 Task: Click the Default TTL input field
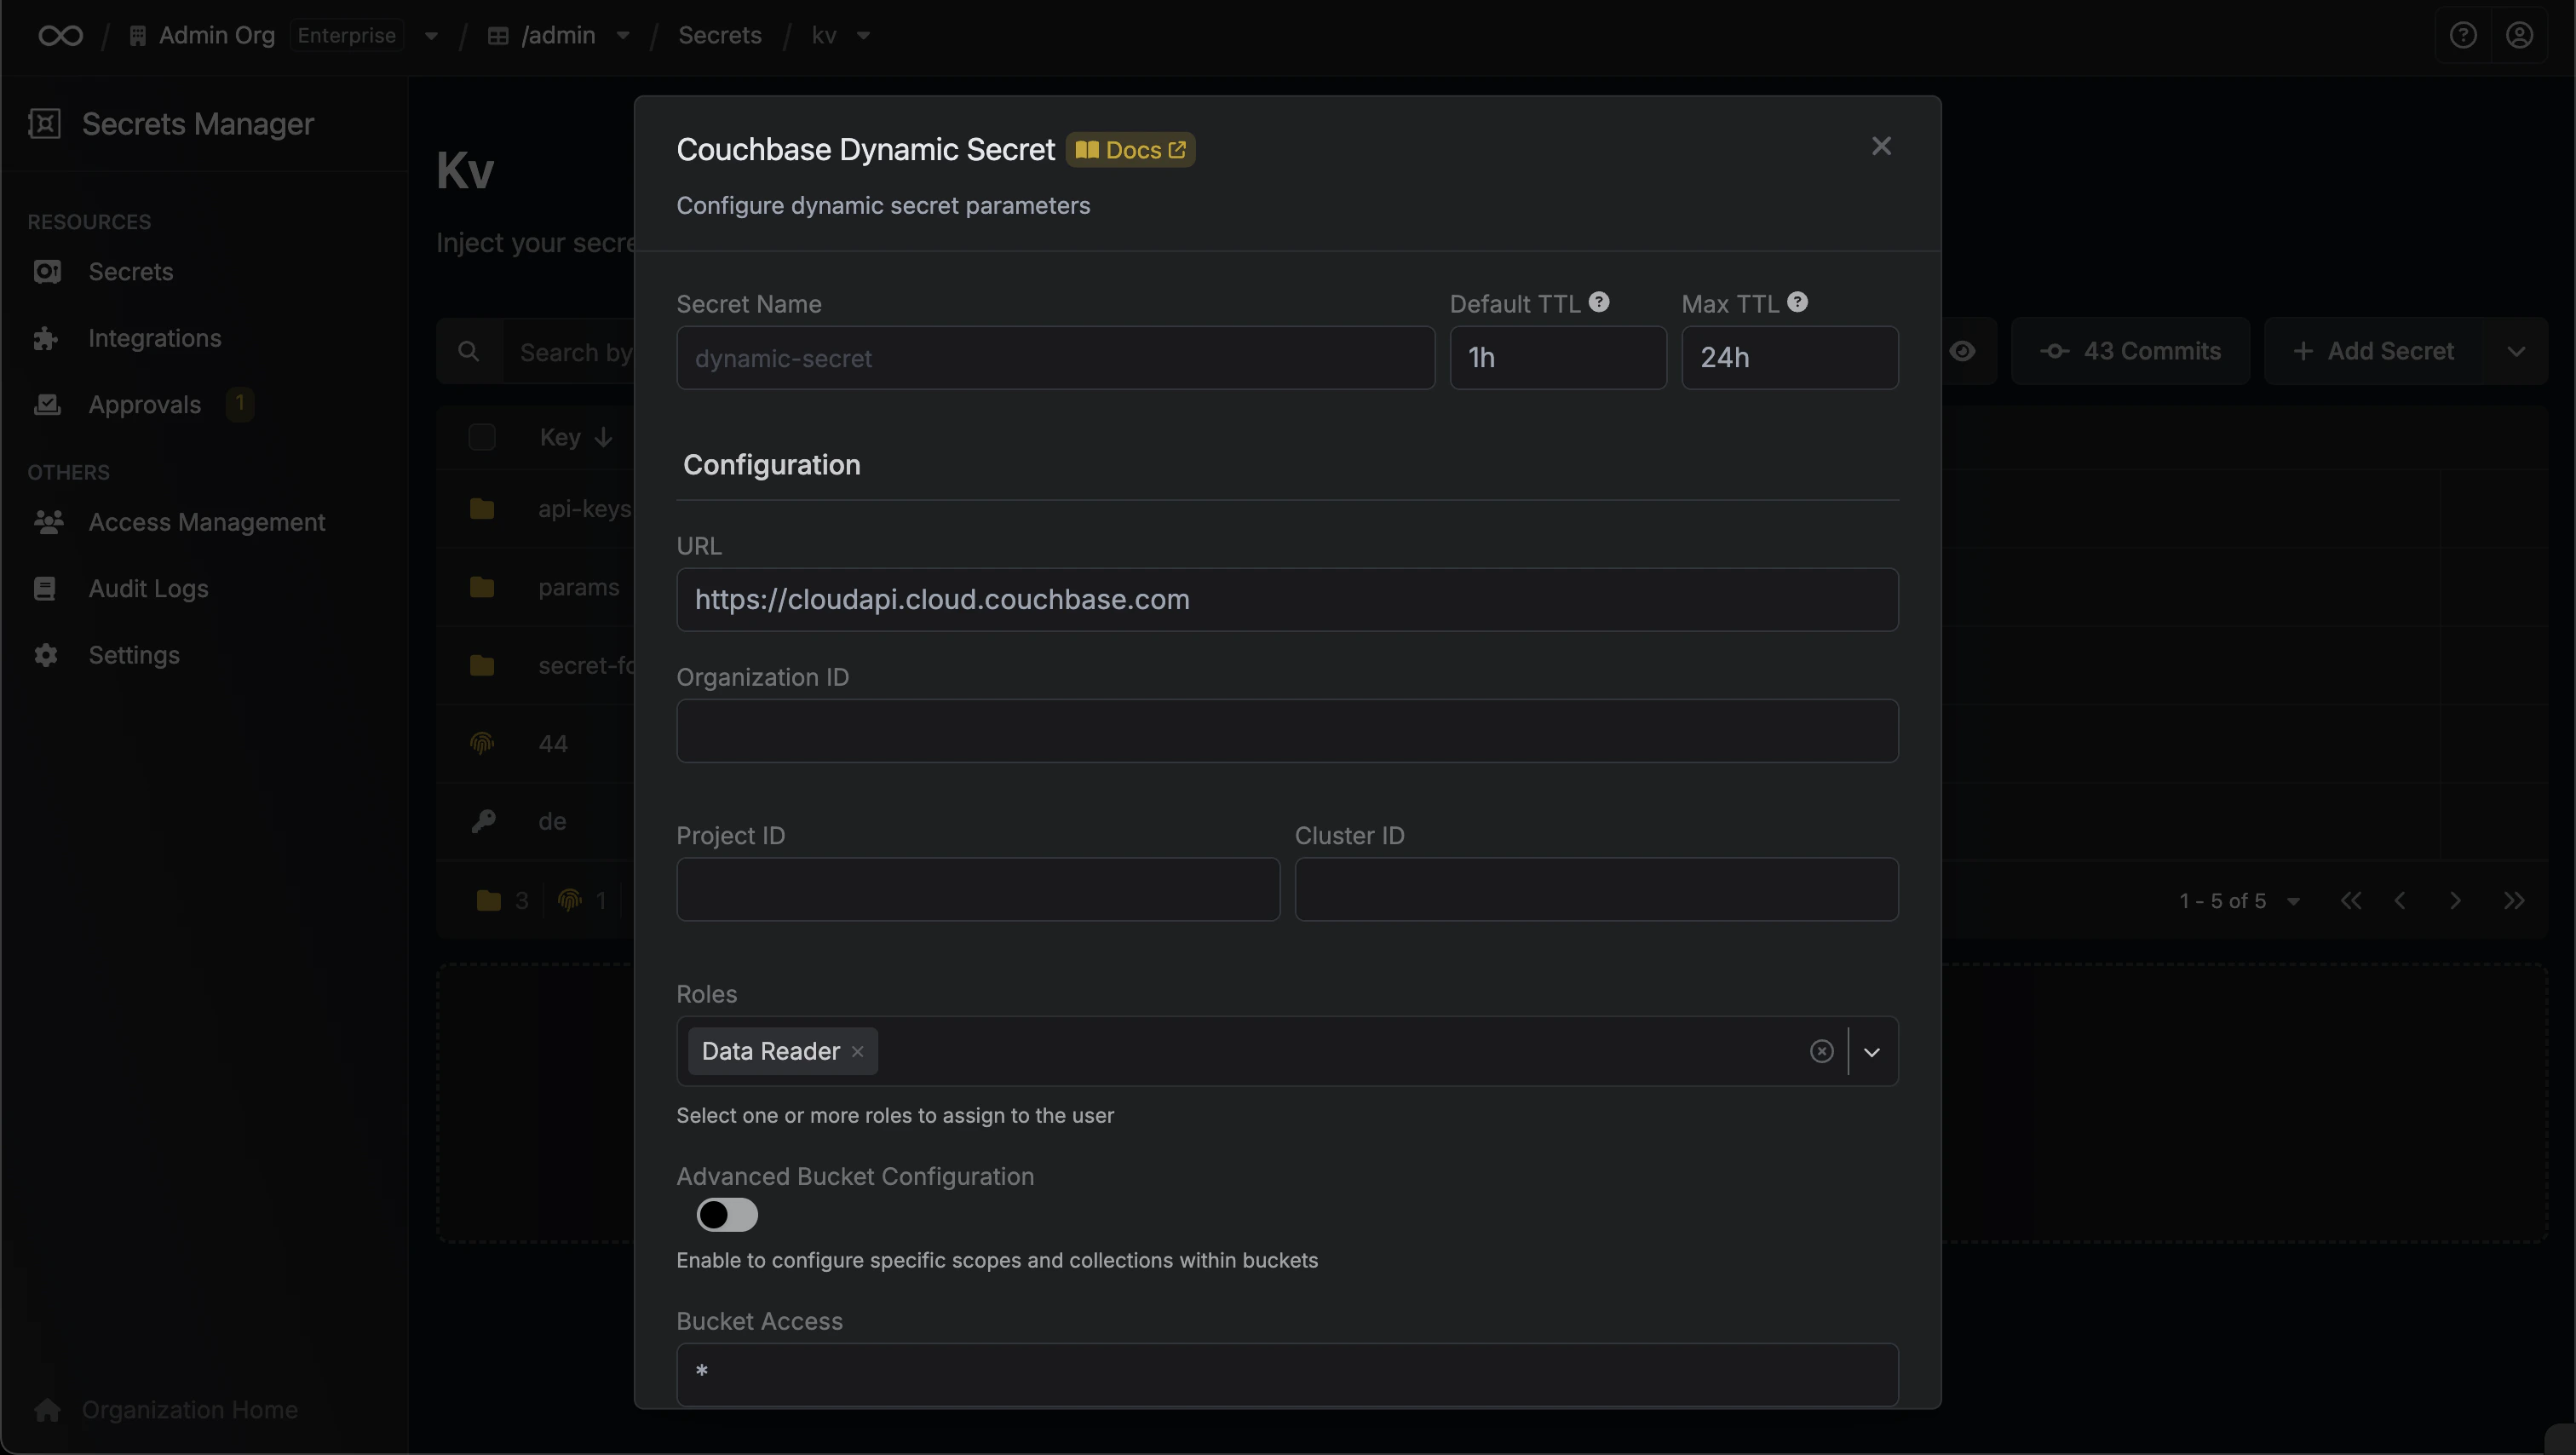tap(1558, 358)
